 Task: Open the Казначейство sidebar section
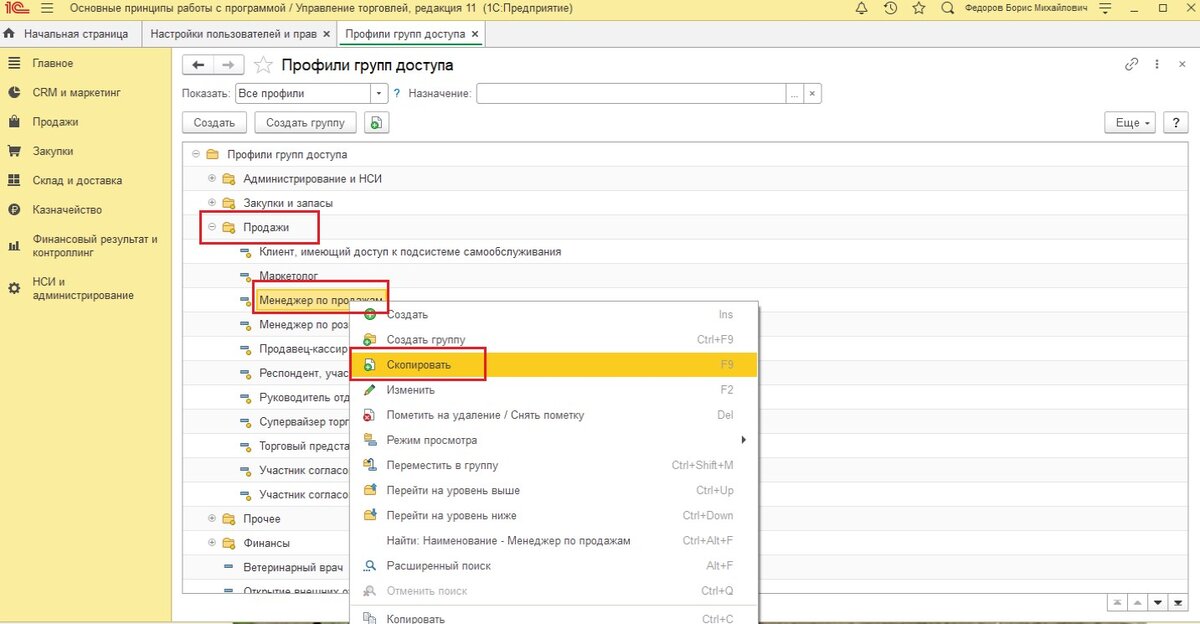[68, 210]
